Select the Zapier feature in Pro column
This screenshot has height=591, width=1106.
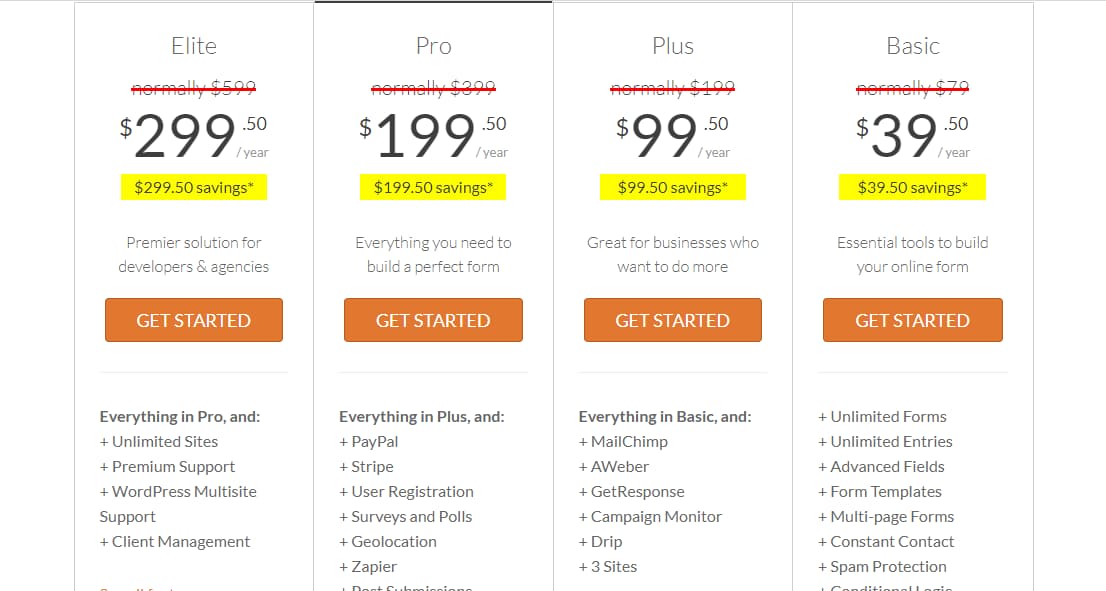pos(369,566)
